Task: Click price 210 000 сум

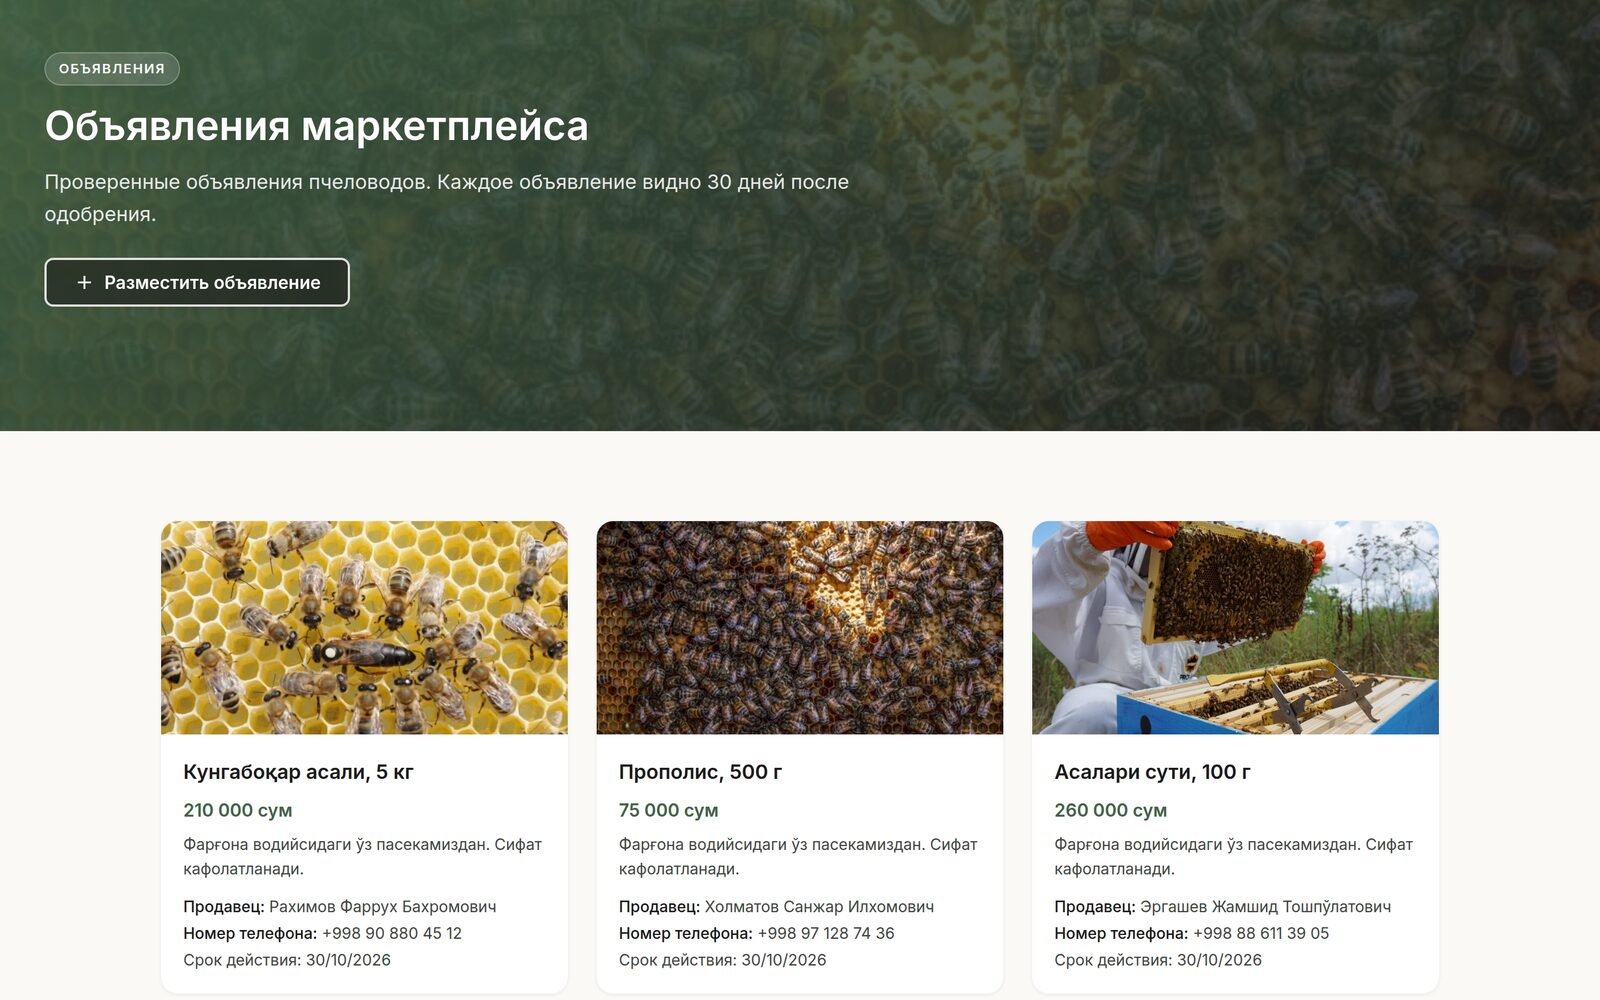Action: [x=238, y=810]
